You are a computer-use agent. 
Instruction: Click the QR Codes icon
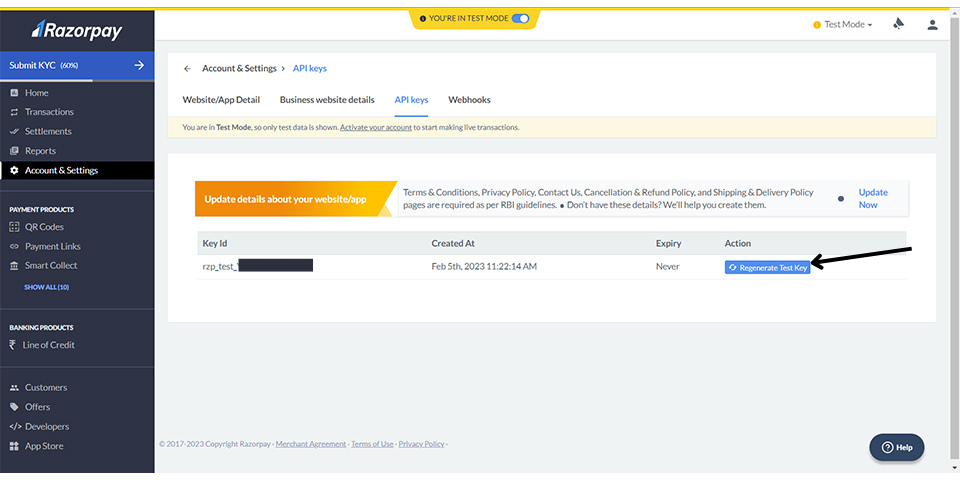tap(14, 227)
